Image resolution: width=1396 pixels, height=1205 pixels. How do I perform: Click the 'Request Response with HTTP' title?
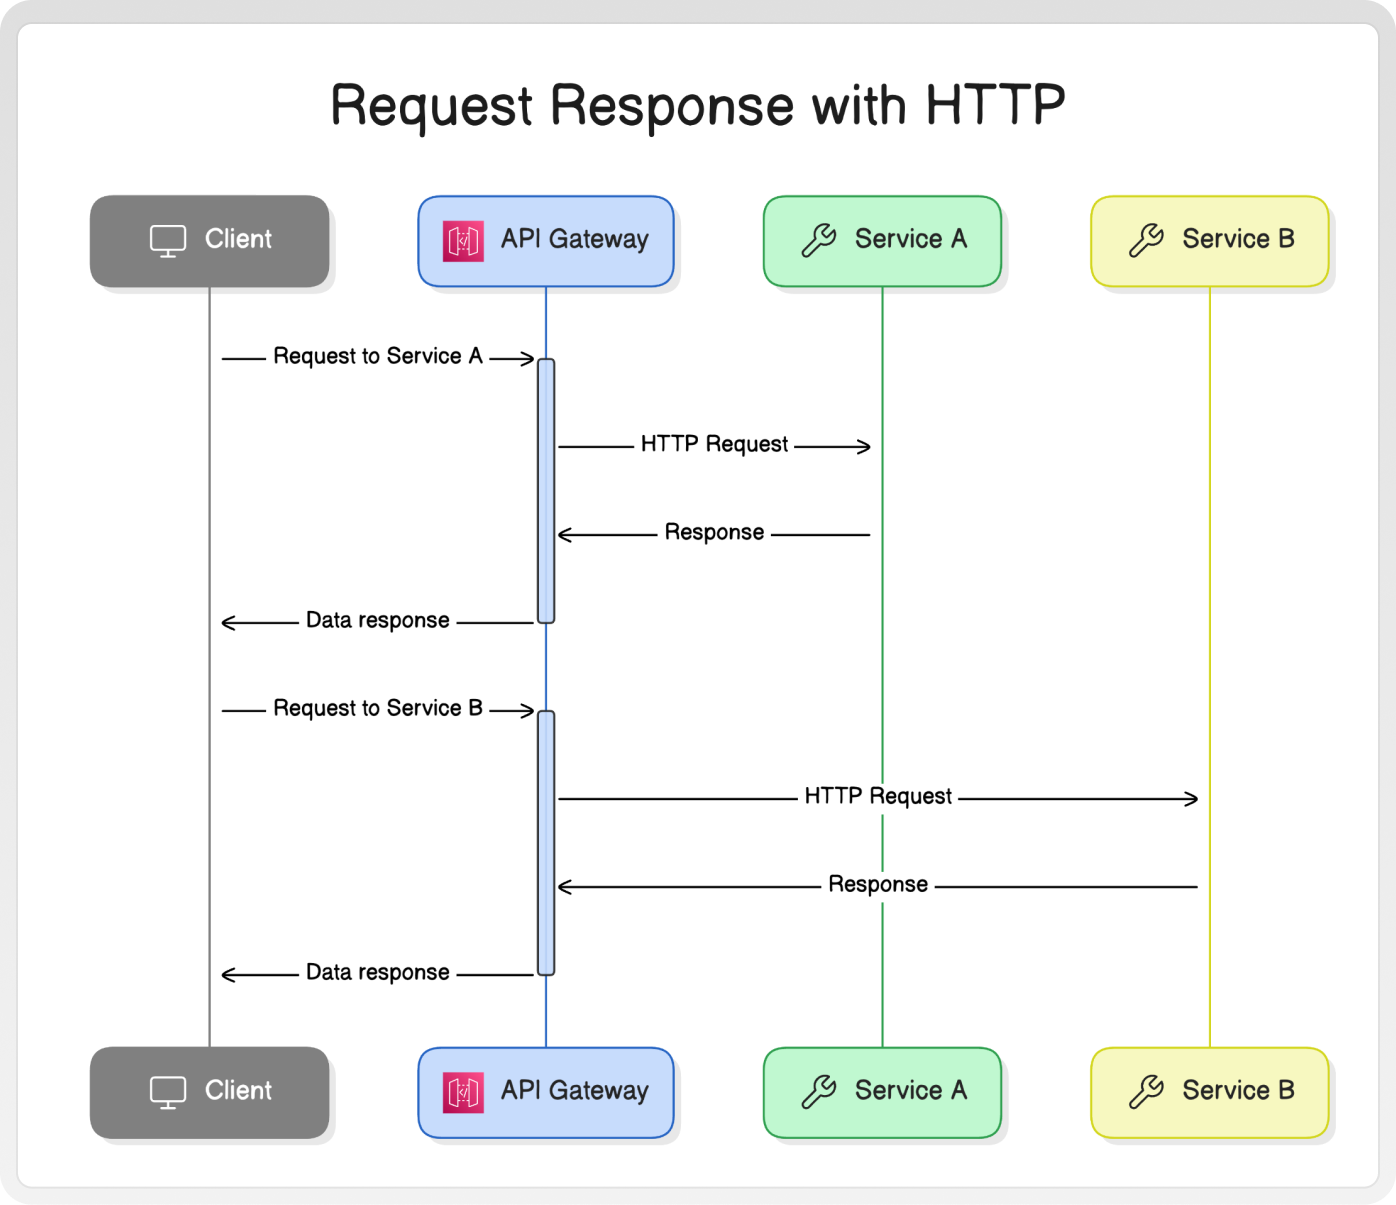[698, 106]
